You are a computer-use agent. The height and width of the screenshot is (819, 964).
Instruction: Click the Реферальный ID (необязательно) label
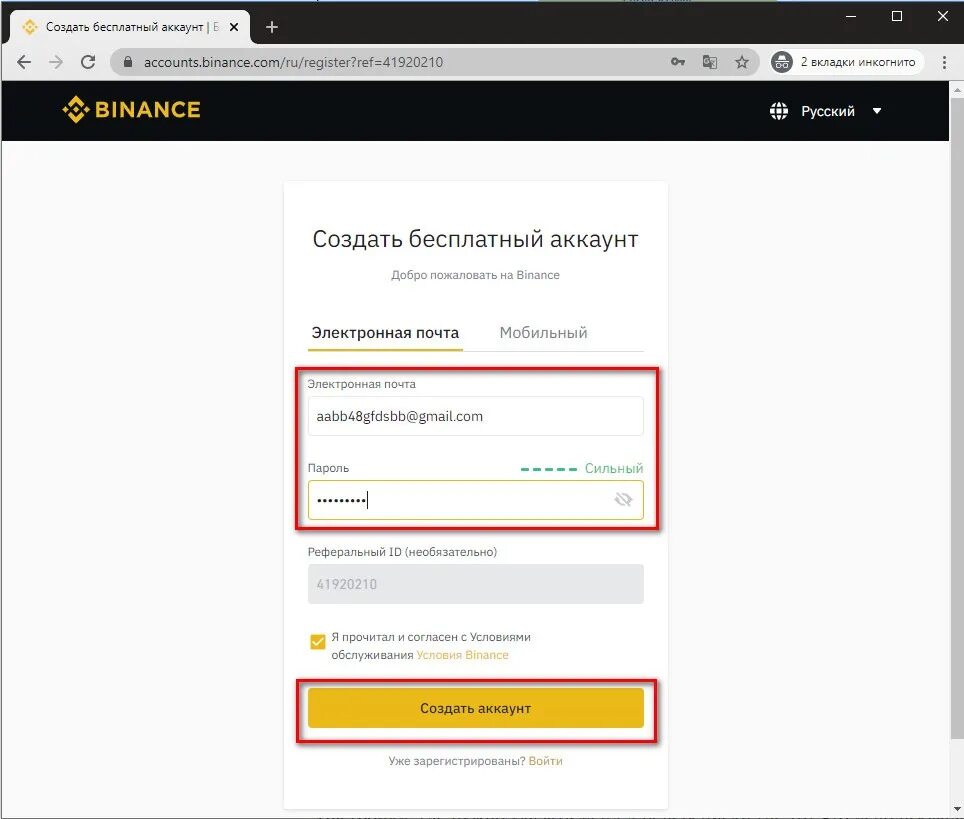402,552
